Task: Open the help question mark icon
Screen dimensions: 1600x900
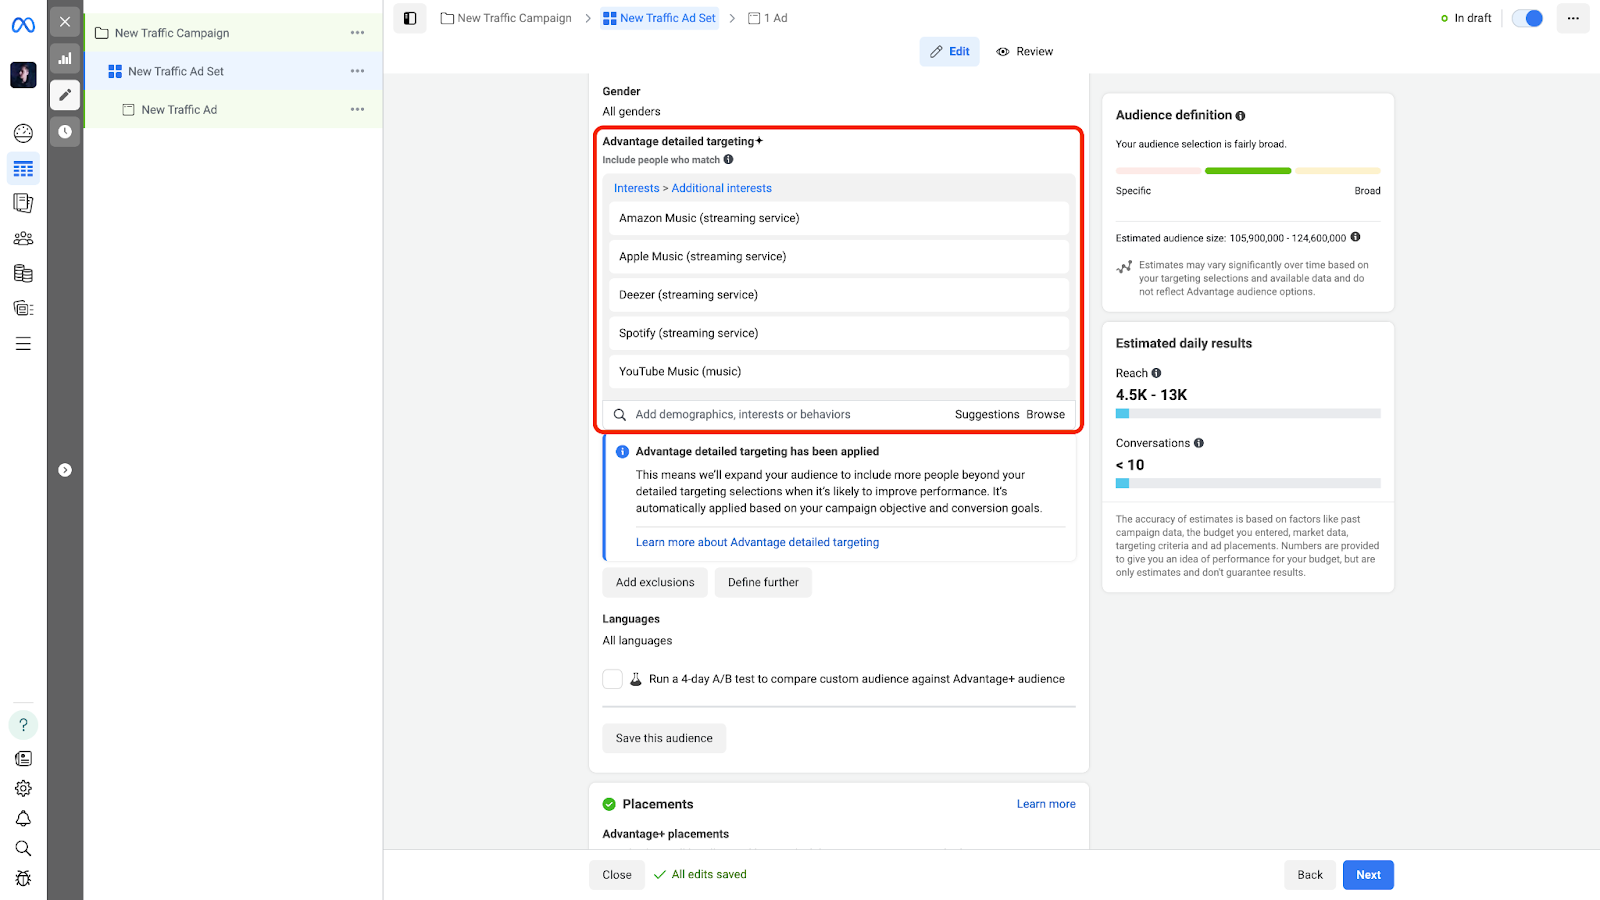Action: [x=23, y=725]
